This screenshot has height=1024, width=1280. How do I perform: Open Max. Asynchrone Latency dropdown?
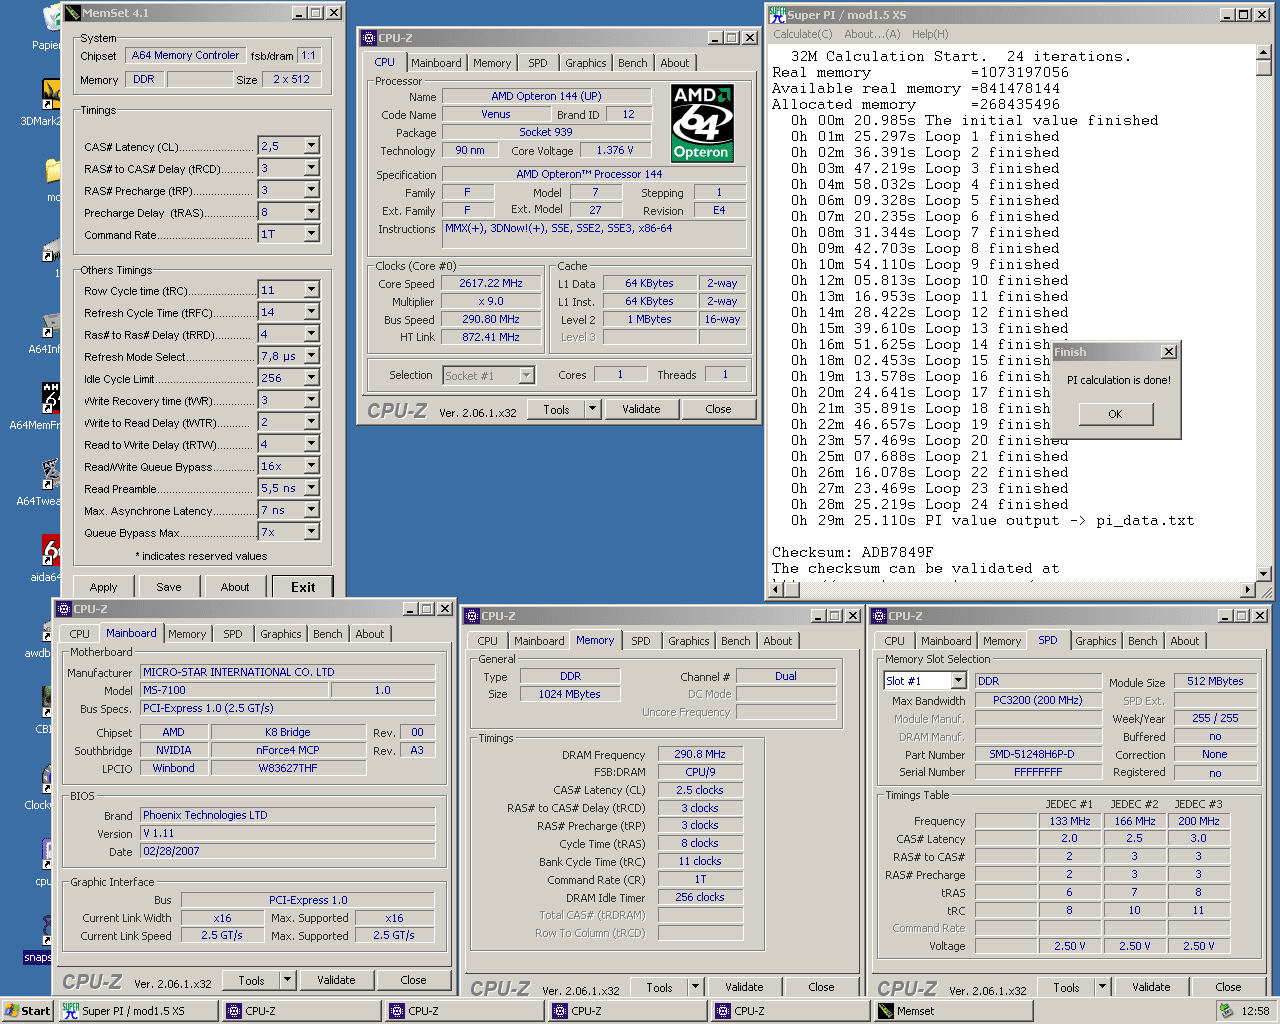[x=311, y=510]
